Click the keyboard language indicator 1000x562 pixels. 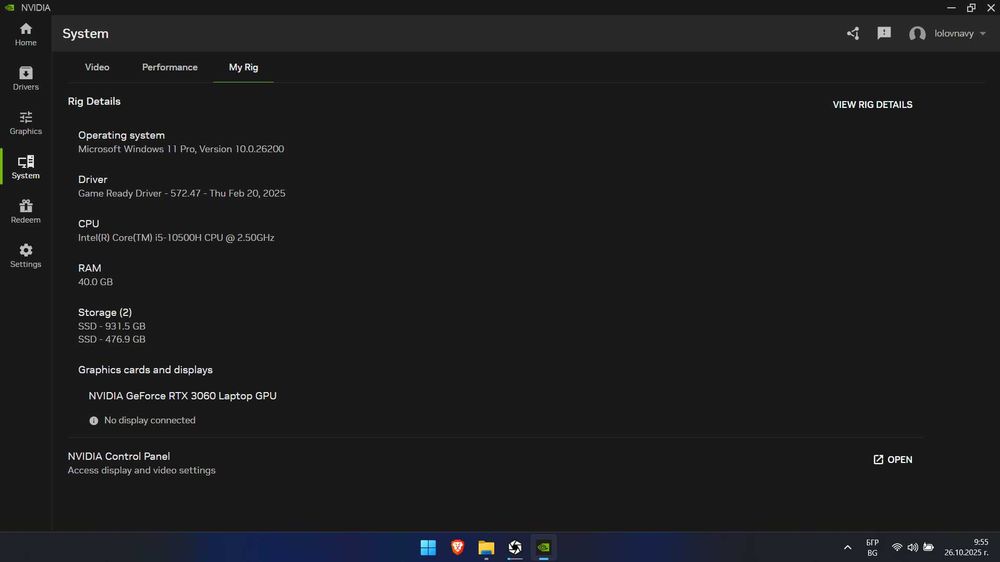pos(872,547)
